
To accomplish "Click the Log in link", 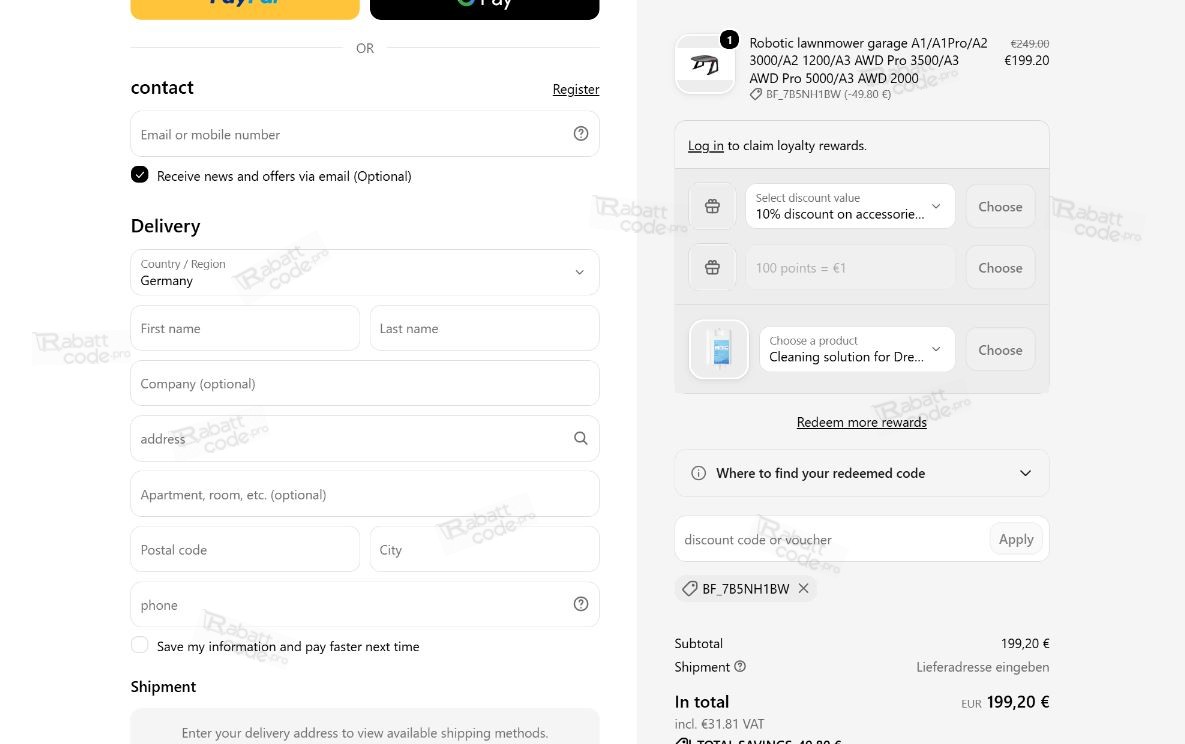I will [706, 146].
